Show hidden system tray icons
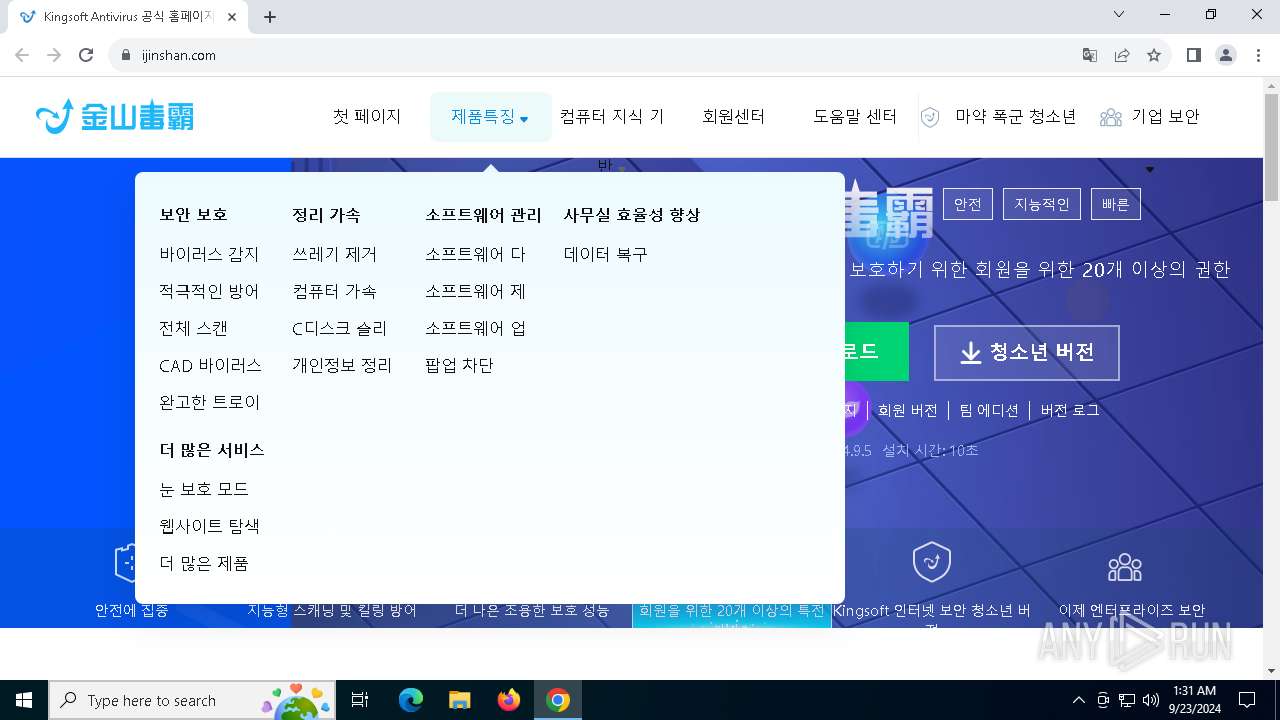 tap(1078, 700)
